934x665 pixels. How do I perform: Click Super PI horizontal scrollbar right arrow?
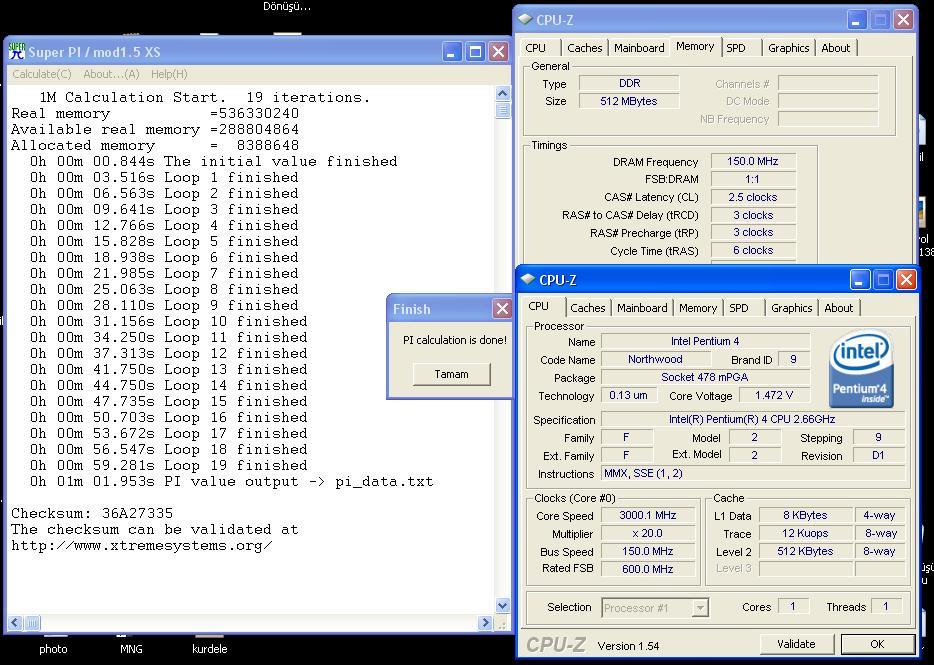pos(485,623)
